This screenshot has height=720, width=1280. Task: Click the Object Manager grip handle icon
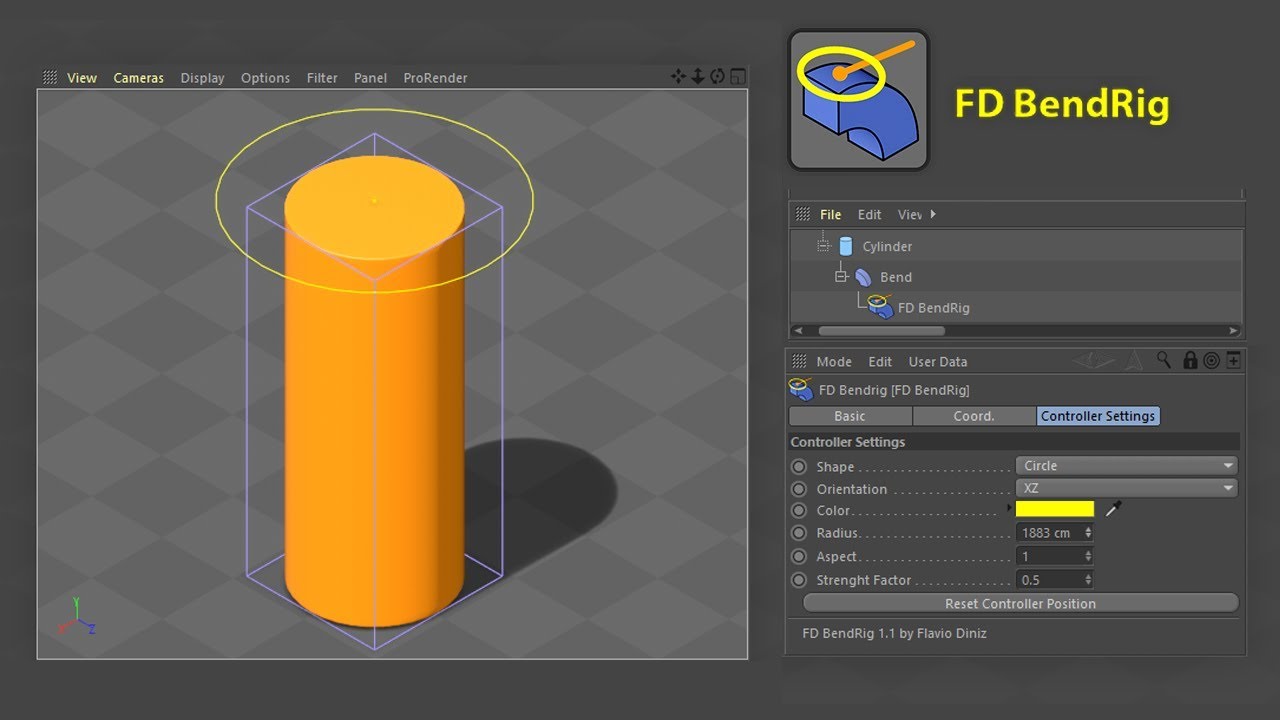(803, 214)
